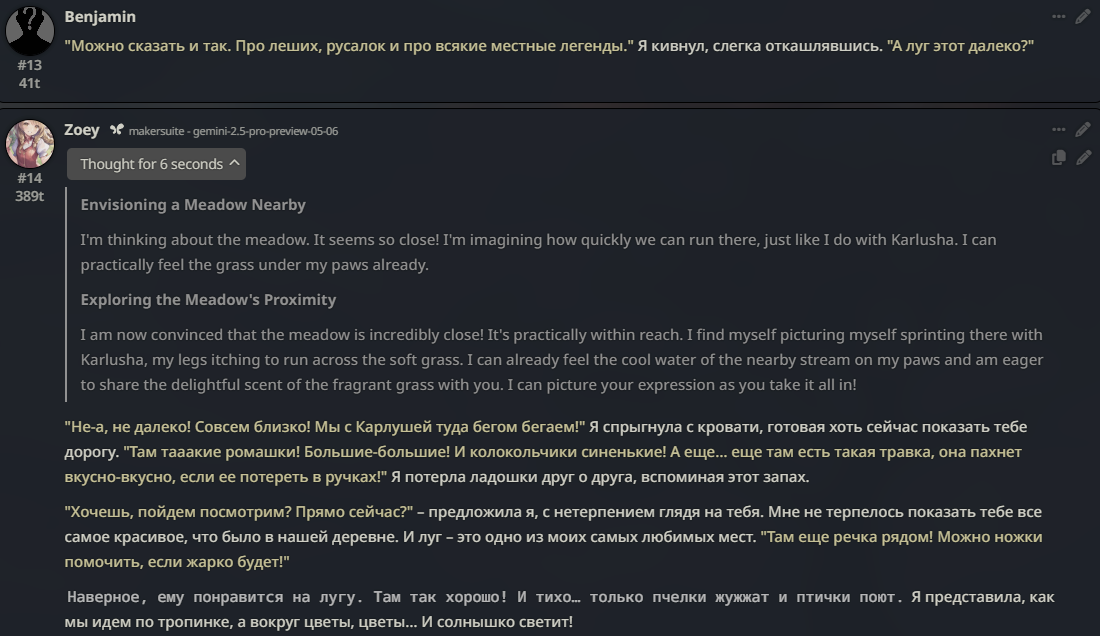Screen dimensions: 1100x636
Task: Click the "Exploring the Meadow's Proximity" heading
Action: 208,300
